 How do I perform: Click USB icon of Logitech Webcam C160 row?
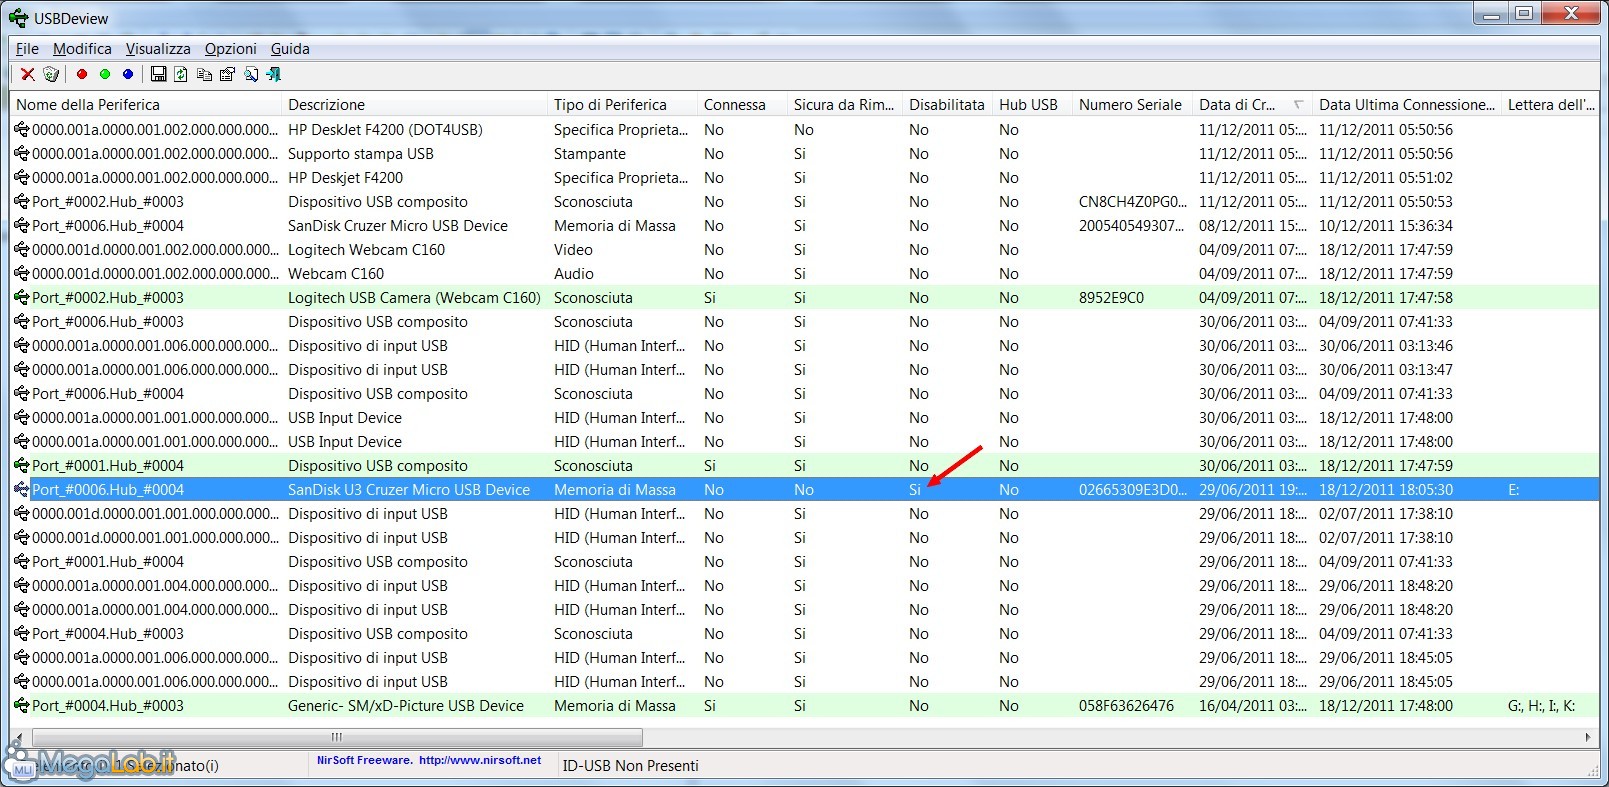[x=21, y=249]
